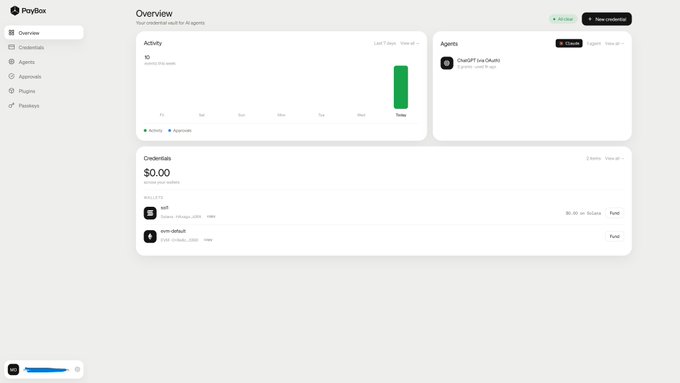
Task: Open the Agents page in sidebar
Action: [x=44, y=62]
